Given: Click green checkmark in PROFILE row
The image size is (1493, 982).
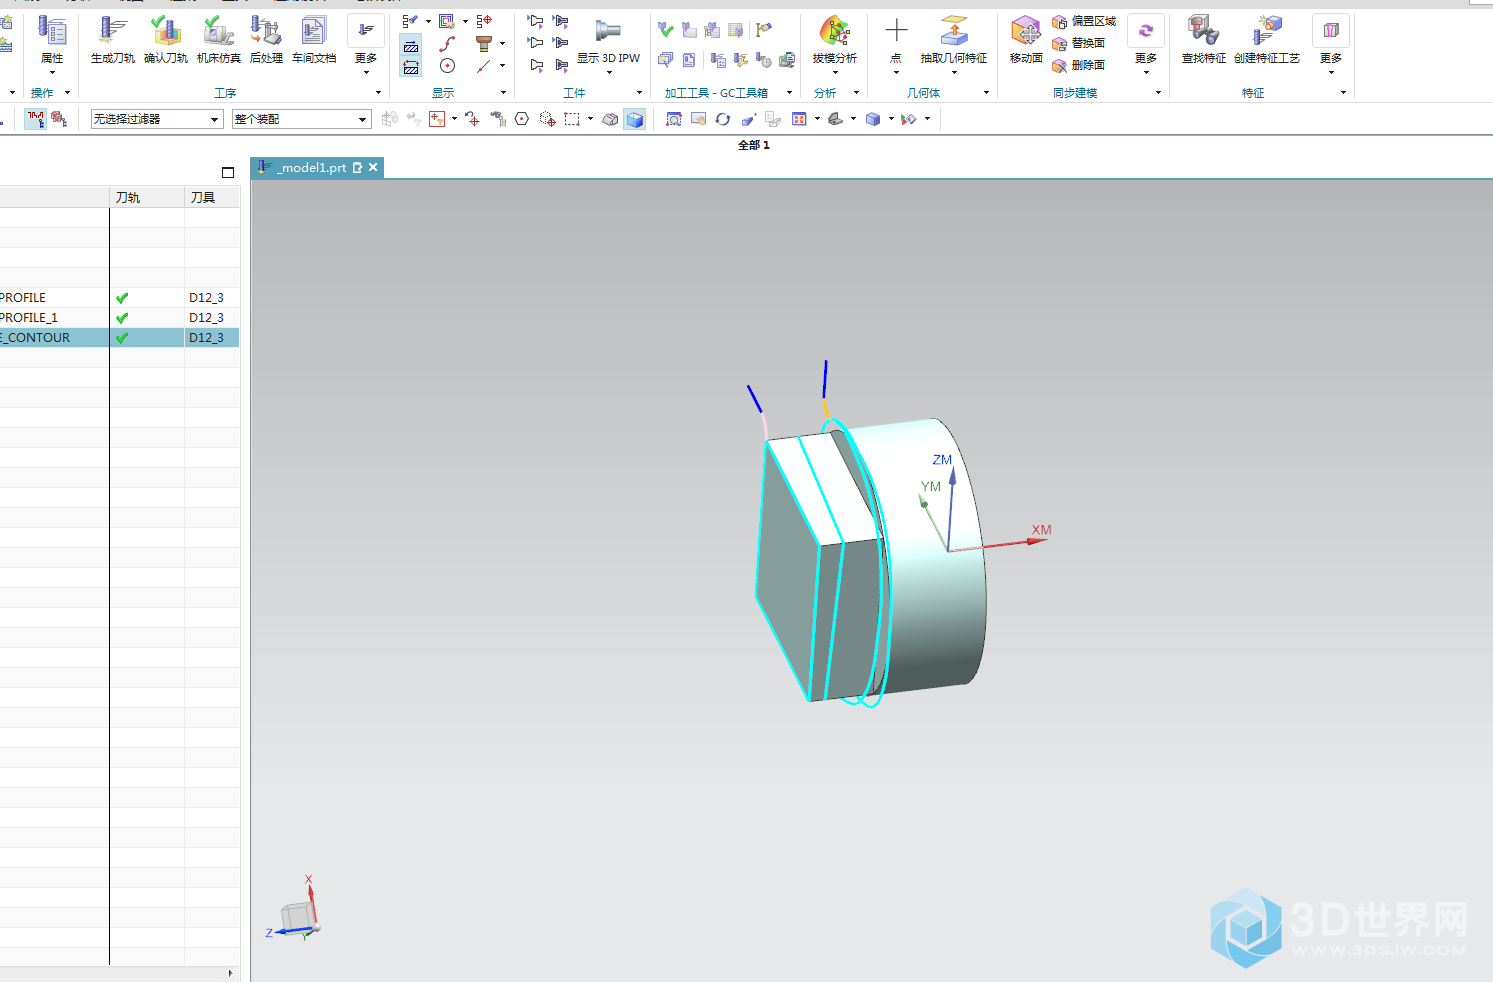Looking at the screenshot, I should (x=122, y=298).
